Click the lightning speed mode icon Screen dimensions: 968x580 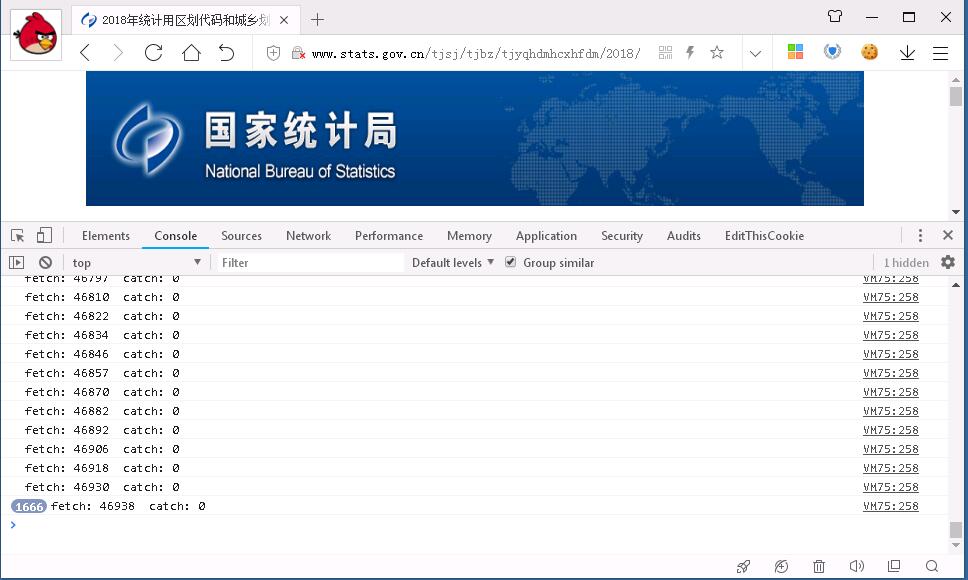pyautogui.click(x=690, y=53)
